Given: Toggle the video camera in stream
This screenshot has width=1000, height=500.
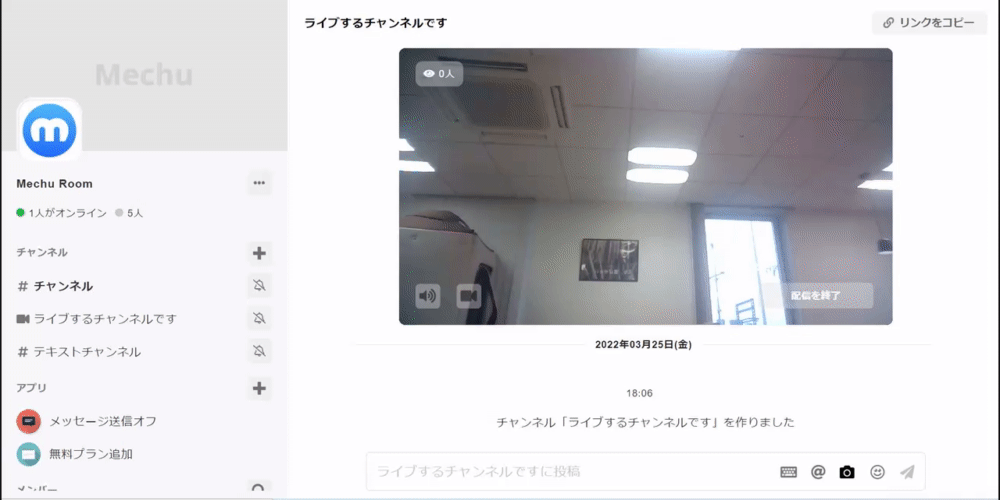Looking at the screenshot, I should click(468, 296).
